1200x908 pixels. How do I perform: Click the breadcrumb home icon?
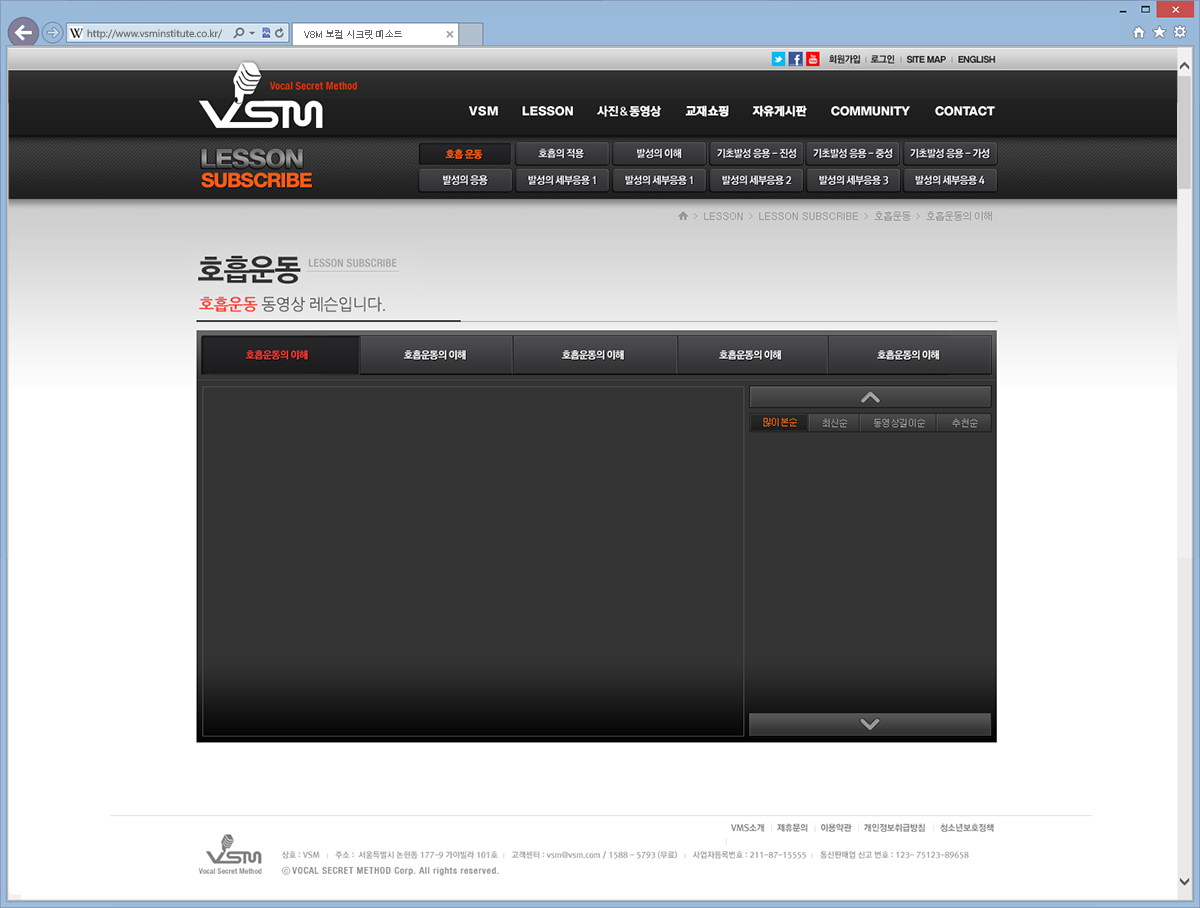click(683, 216)
